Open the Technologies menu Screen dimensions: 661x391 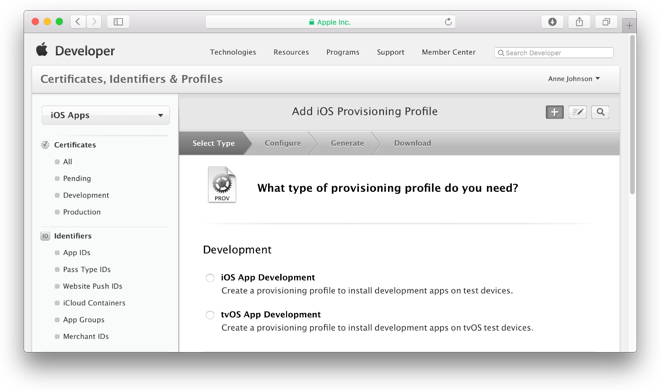[x=233, y=52]
